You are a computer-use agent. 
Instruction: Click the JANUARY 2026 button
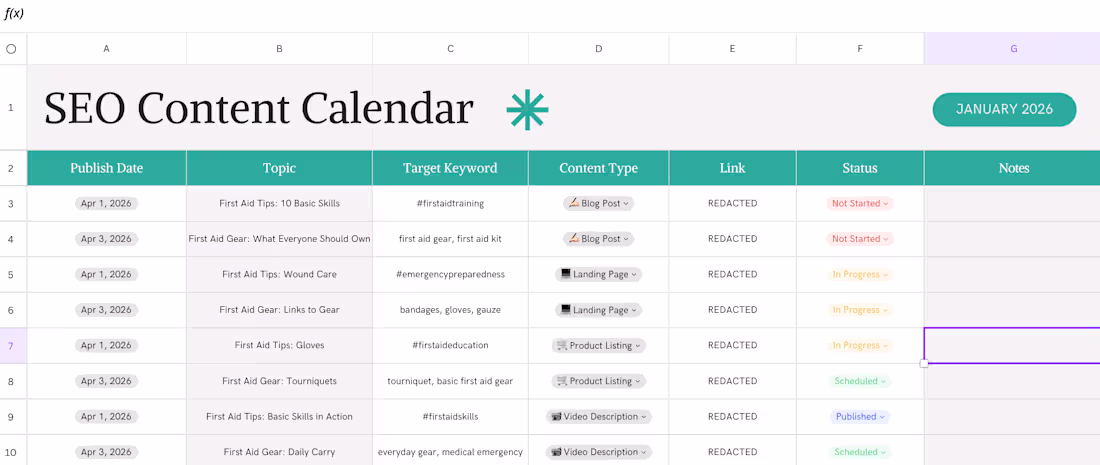[x=1004, y=109]
